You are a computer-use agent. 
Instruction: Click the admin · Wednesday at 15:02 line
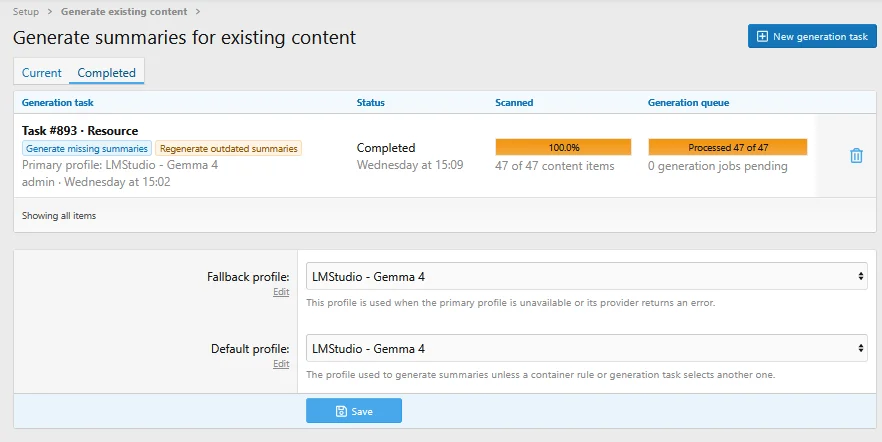point(96,182)
